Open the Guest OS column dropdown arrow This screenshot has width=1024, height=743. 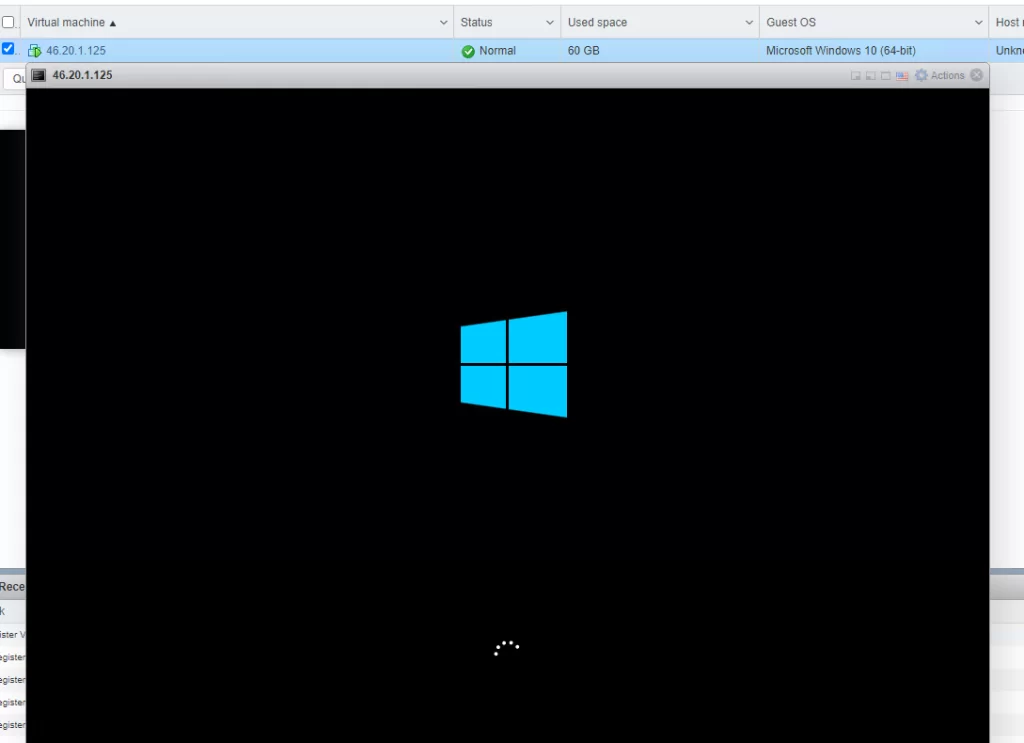pos(979,22)
